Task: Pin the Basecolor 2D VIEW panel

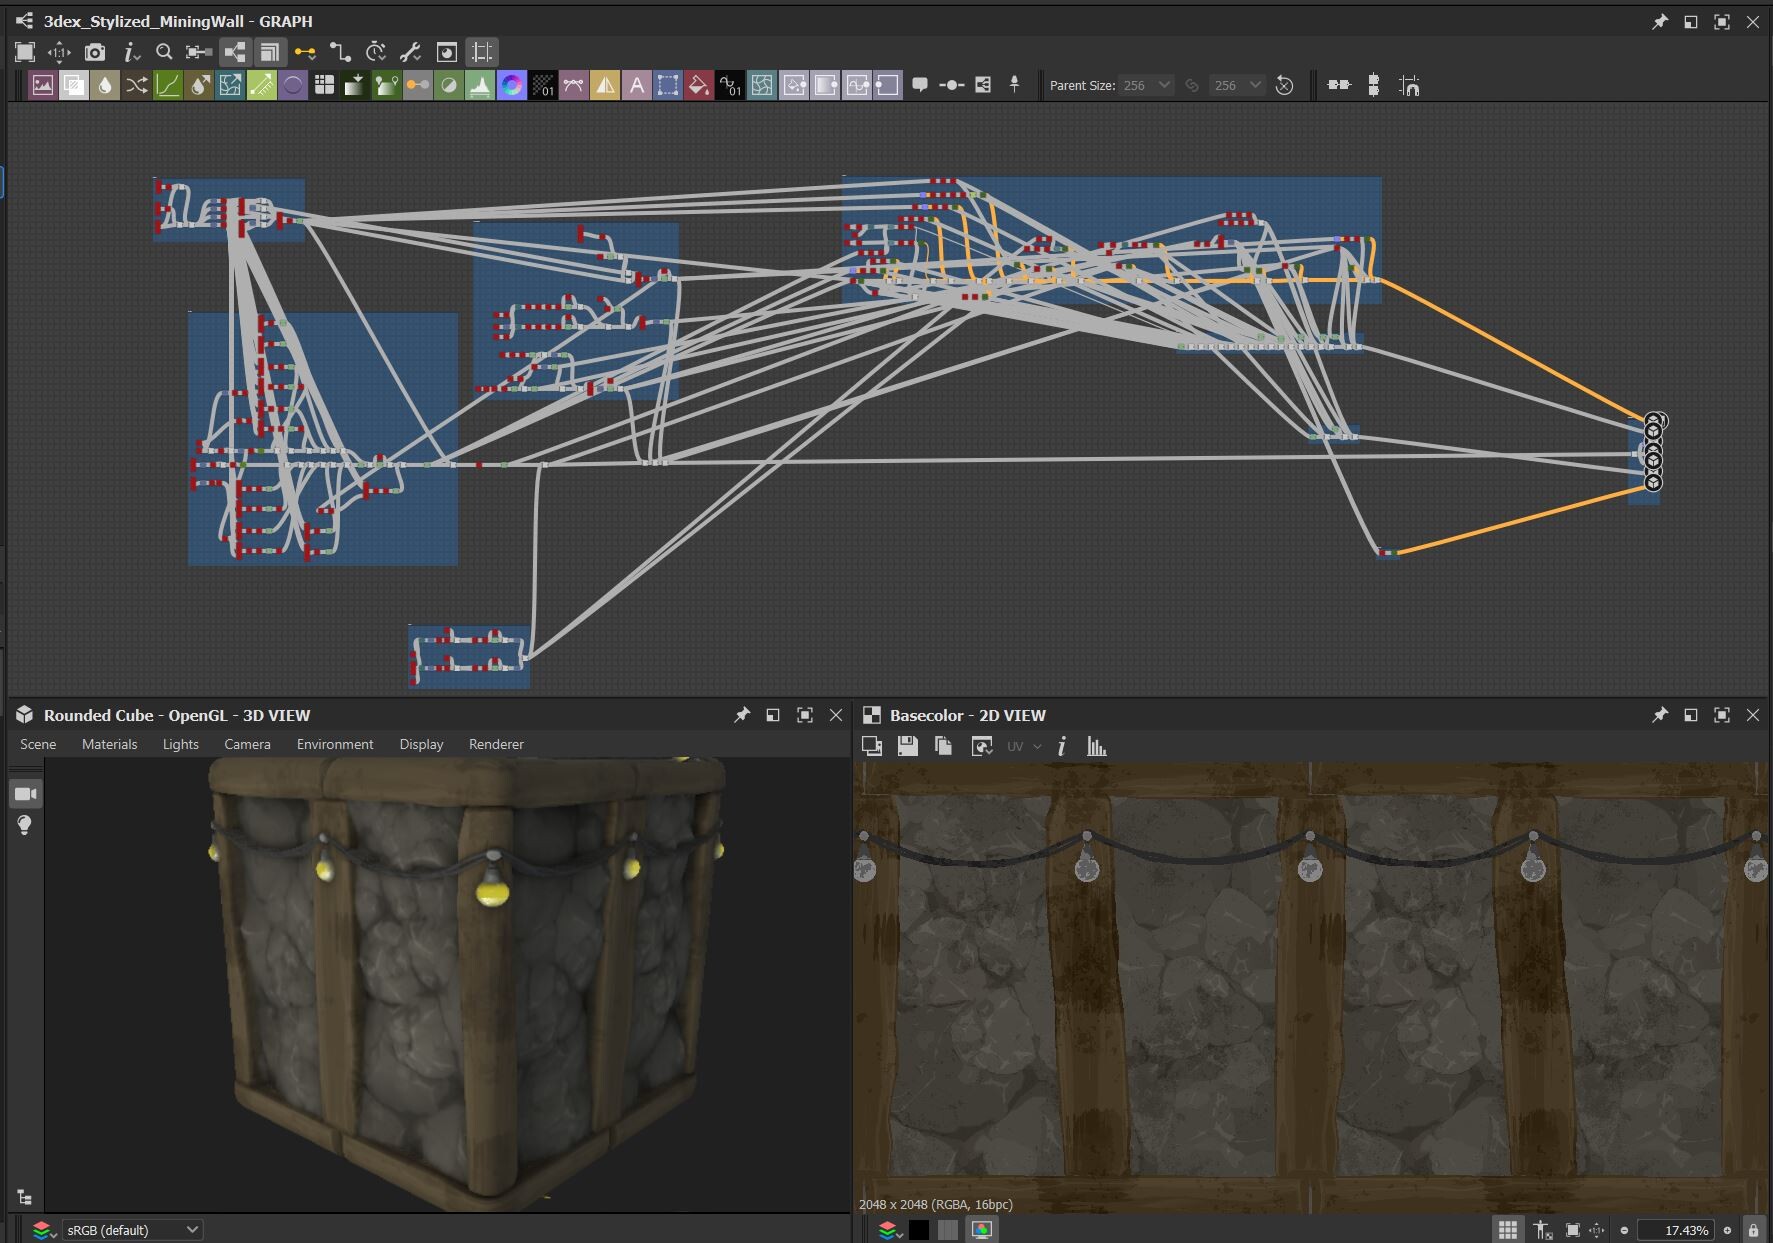Action: [x=1660, y=715]
